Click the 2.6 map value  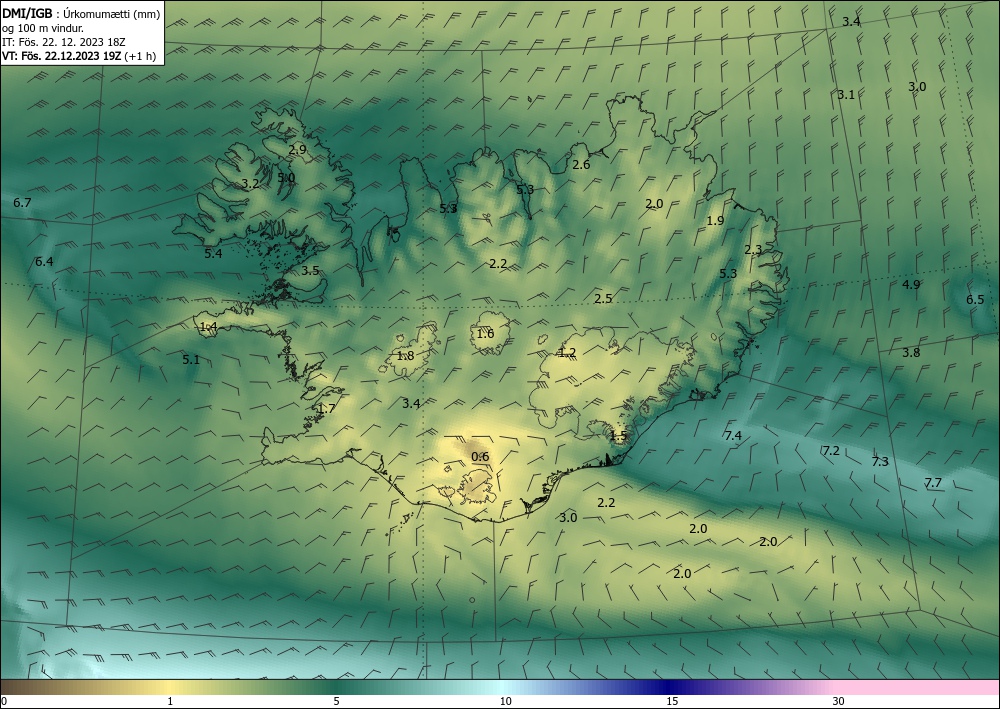point(581,164)
